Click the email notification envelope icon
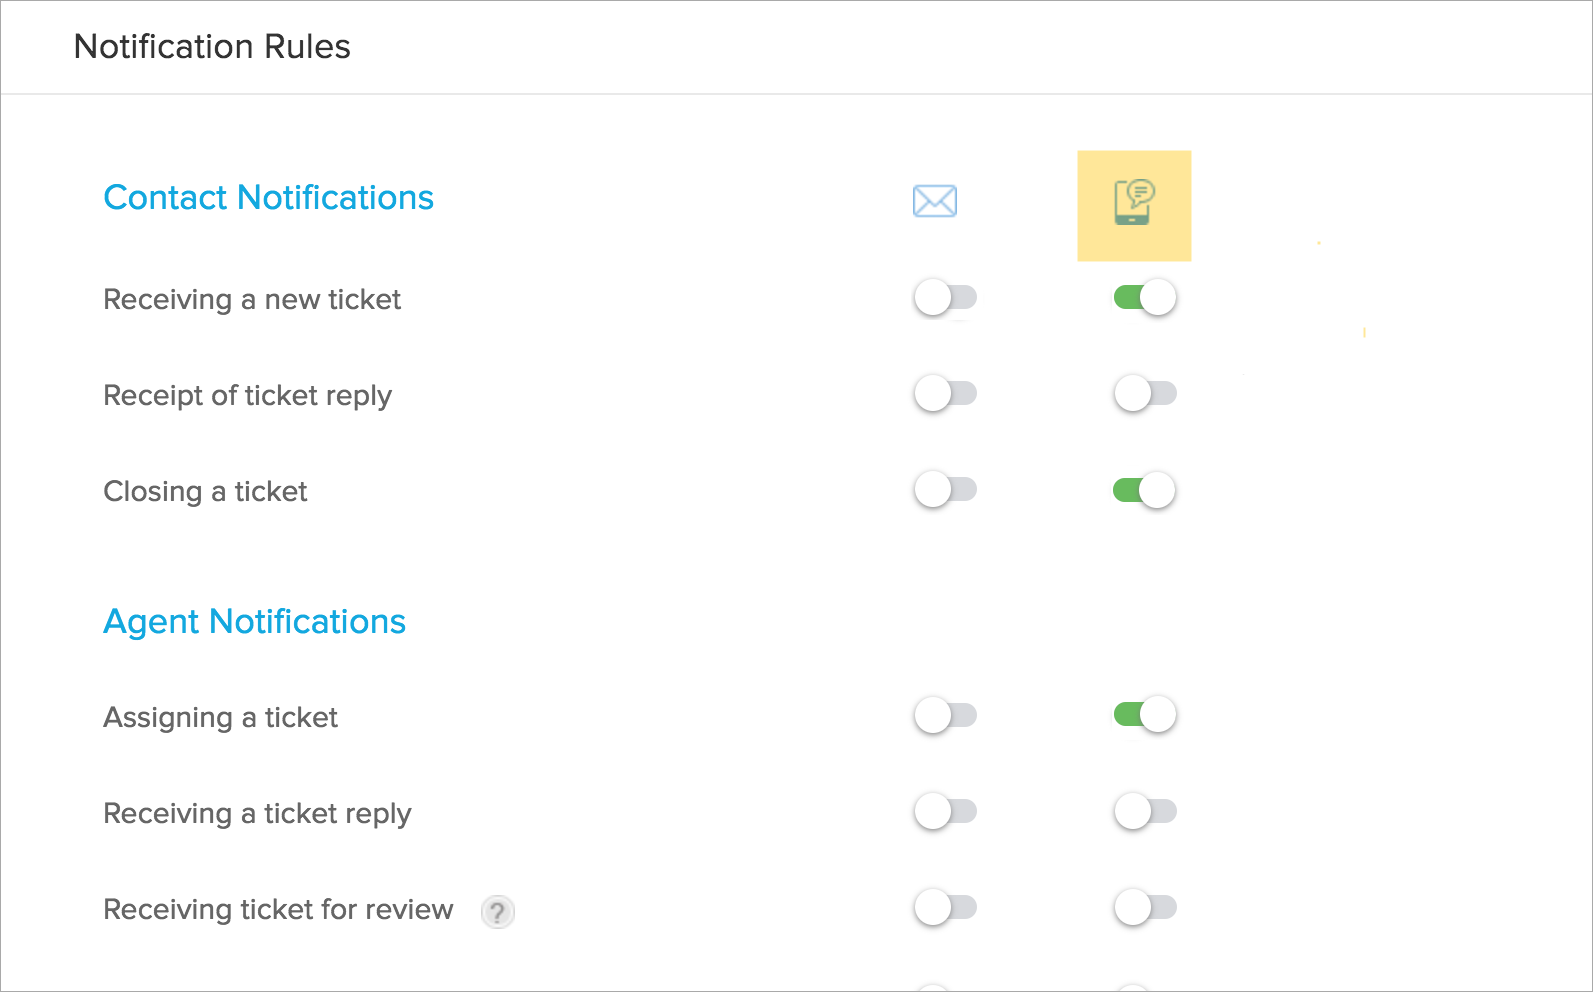This screenshot has width=1593, height=992. click(935, 201)
